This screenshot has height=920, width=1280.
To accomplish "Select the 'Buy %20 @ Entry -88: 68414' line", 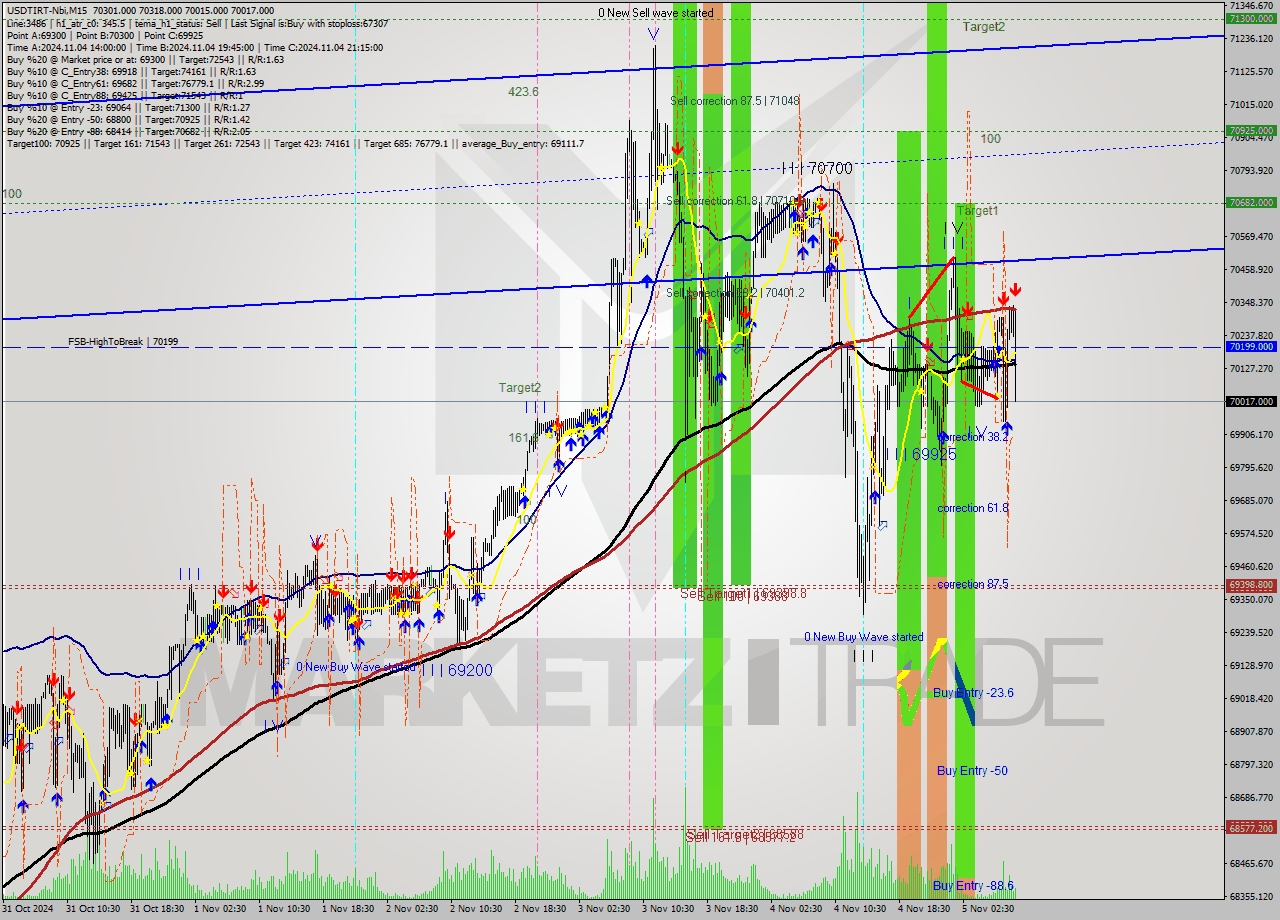I will click(128, 131).
